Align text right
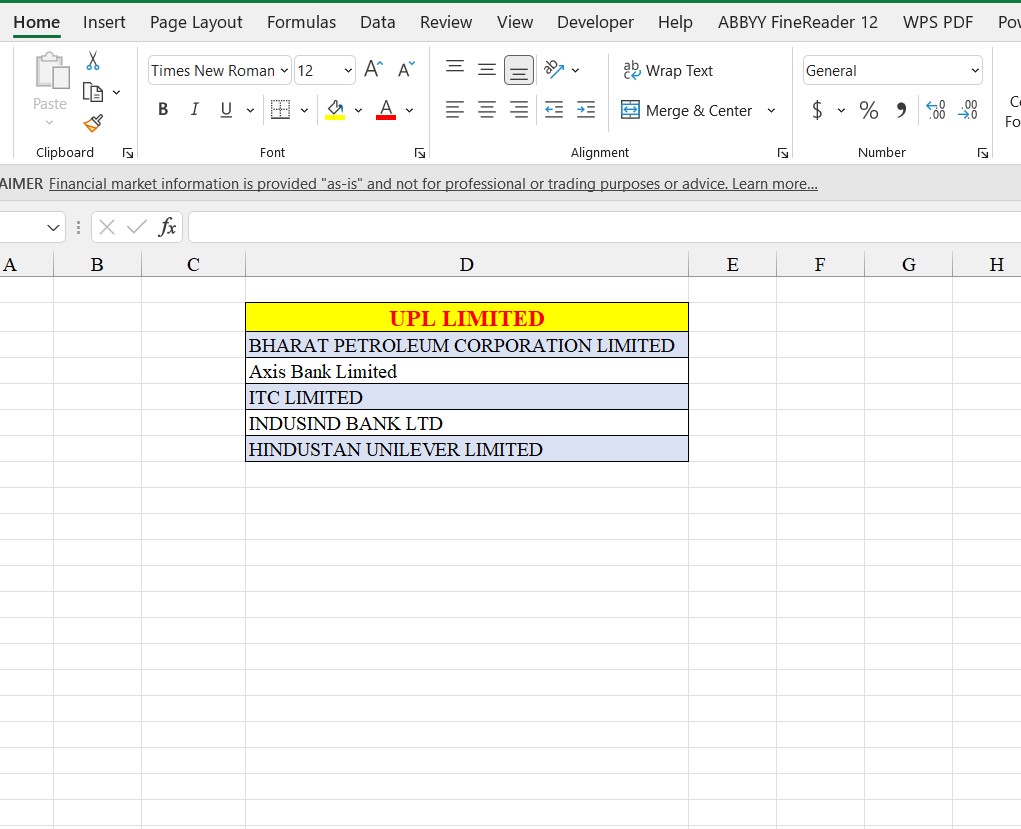1021x829 pixels. (519, 109)
